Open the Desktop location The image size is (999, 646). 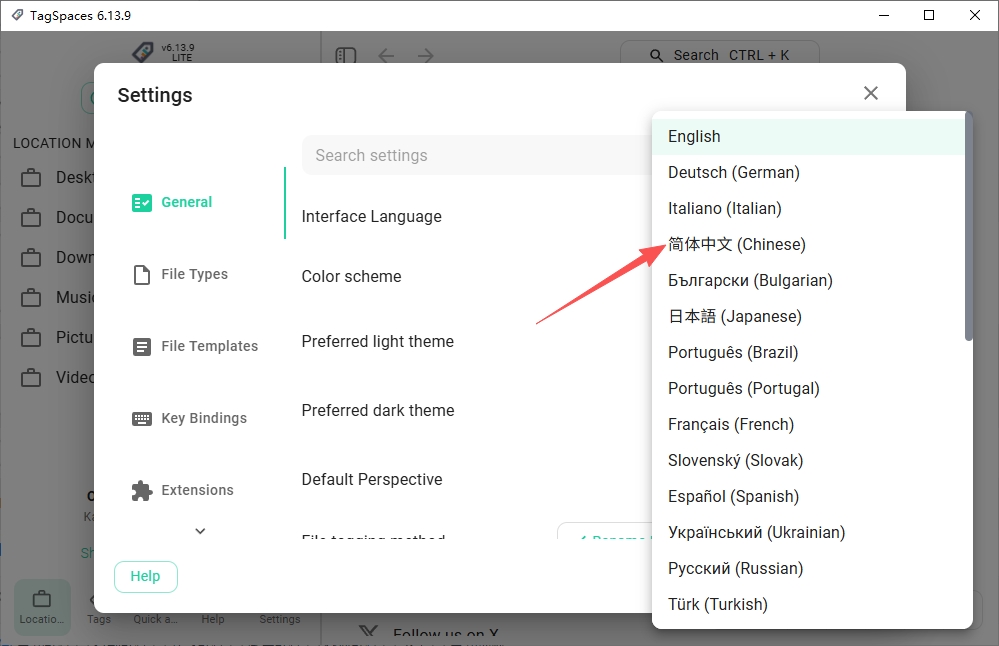[x=56, y=177]
